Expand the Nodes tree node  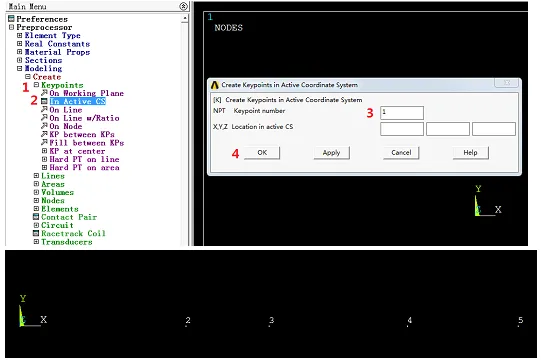click(36, 201)
